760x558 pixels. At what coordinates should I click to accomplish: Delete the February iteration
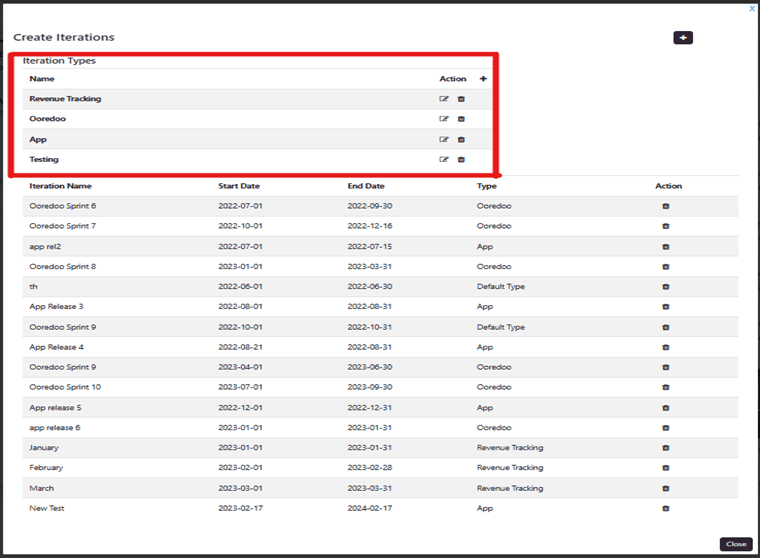click(x=665, y=467)
